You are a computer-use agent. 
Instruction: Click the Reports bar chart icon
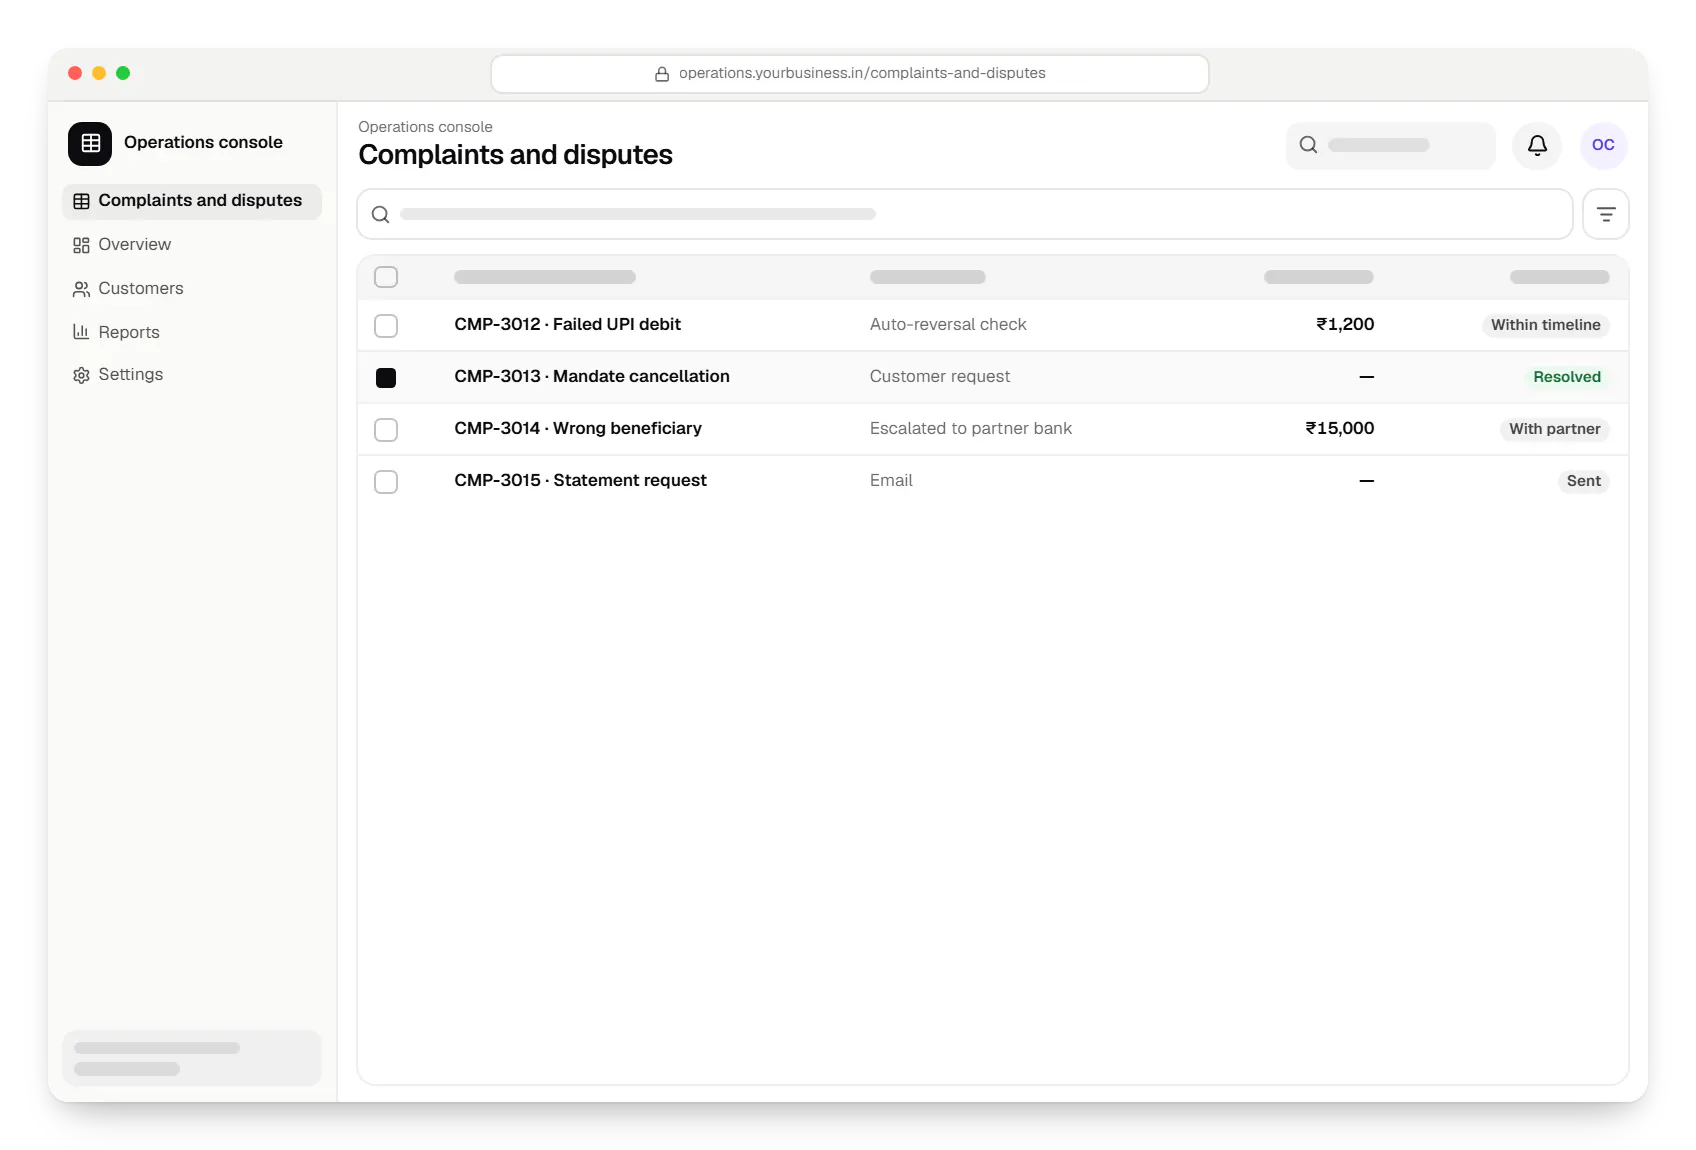[x=81, y=332]
